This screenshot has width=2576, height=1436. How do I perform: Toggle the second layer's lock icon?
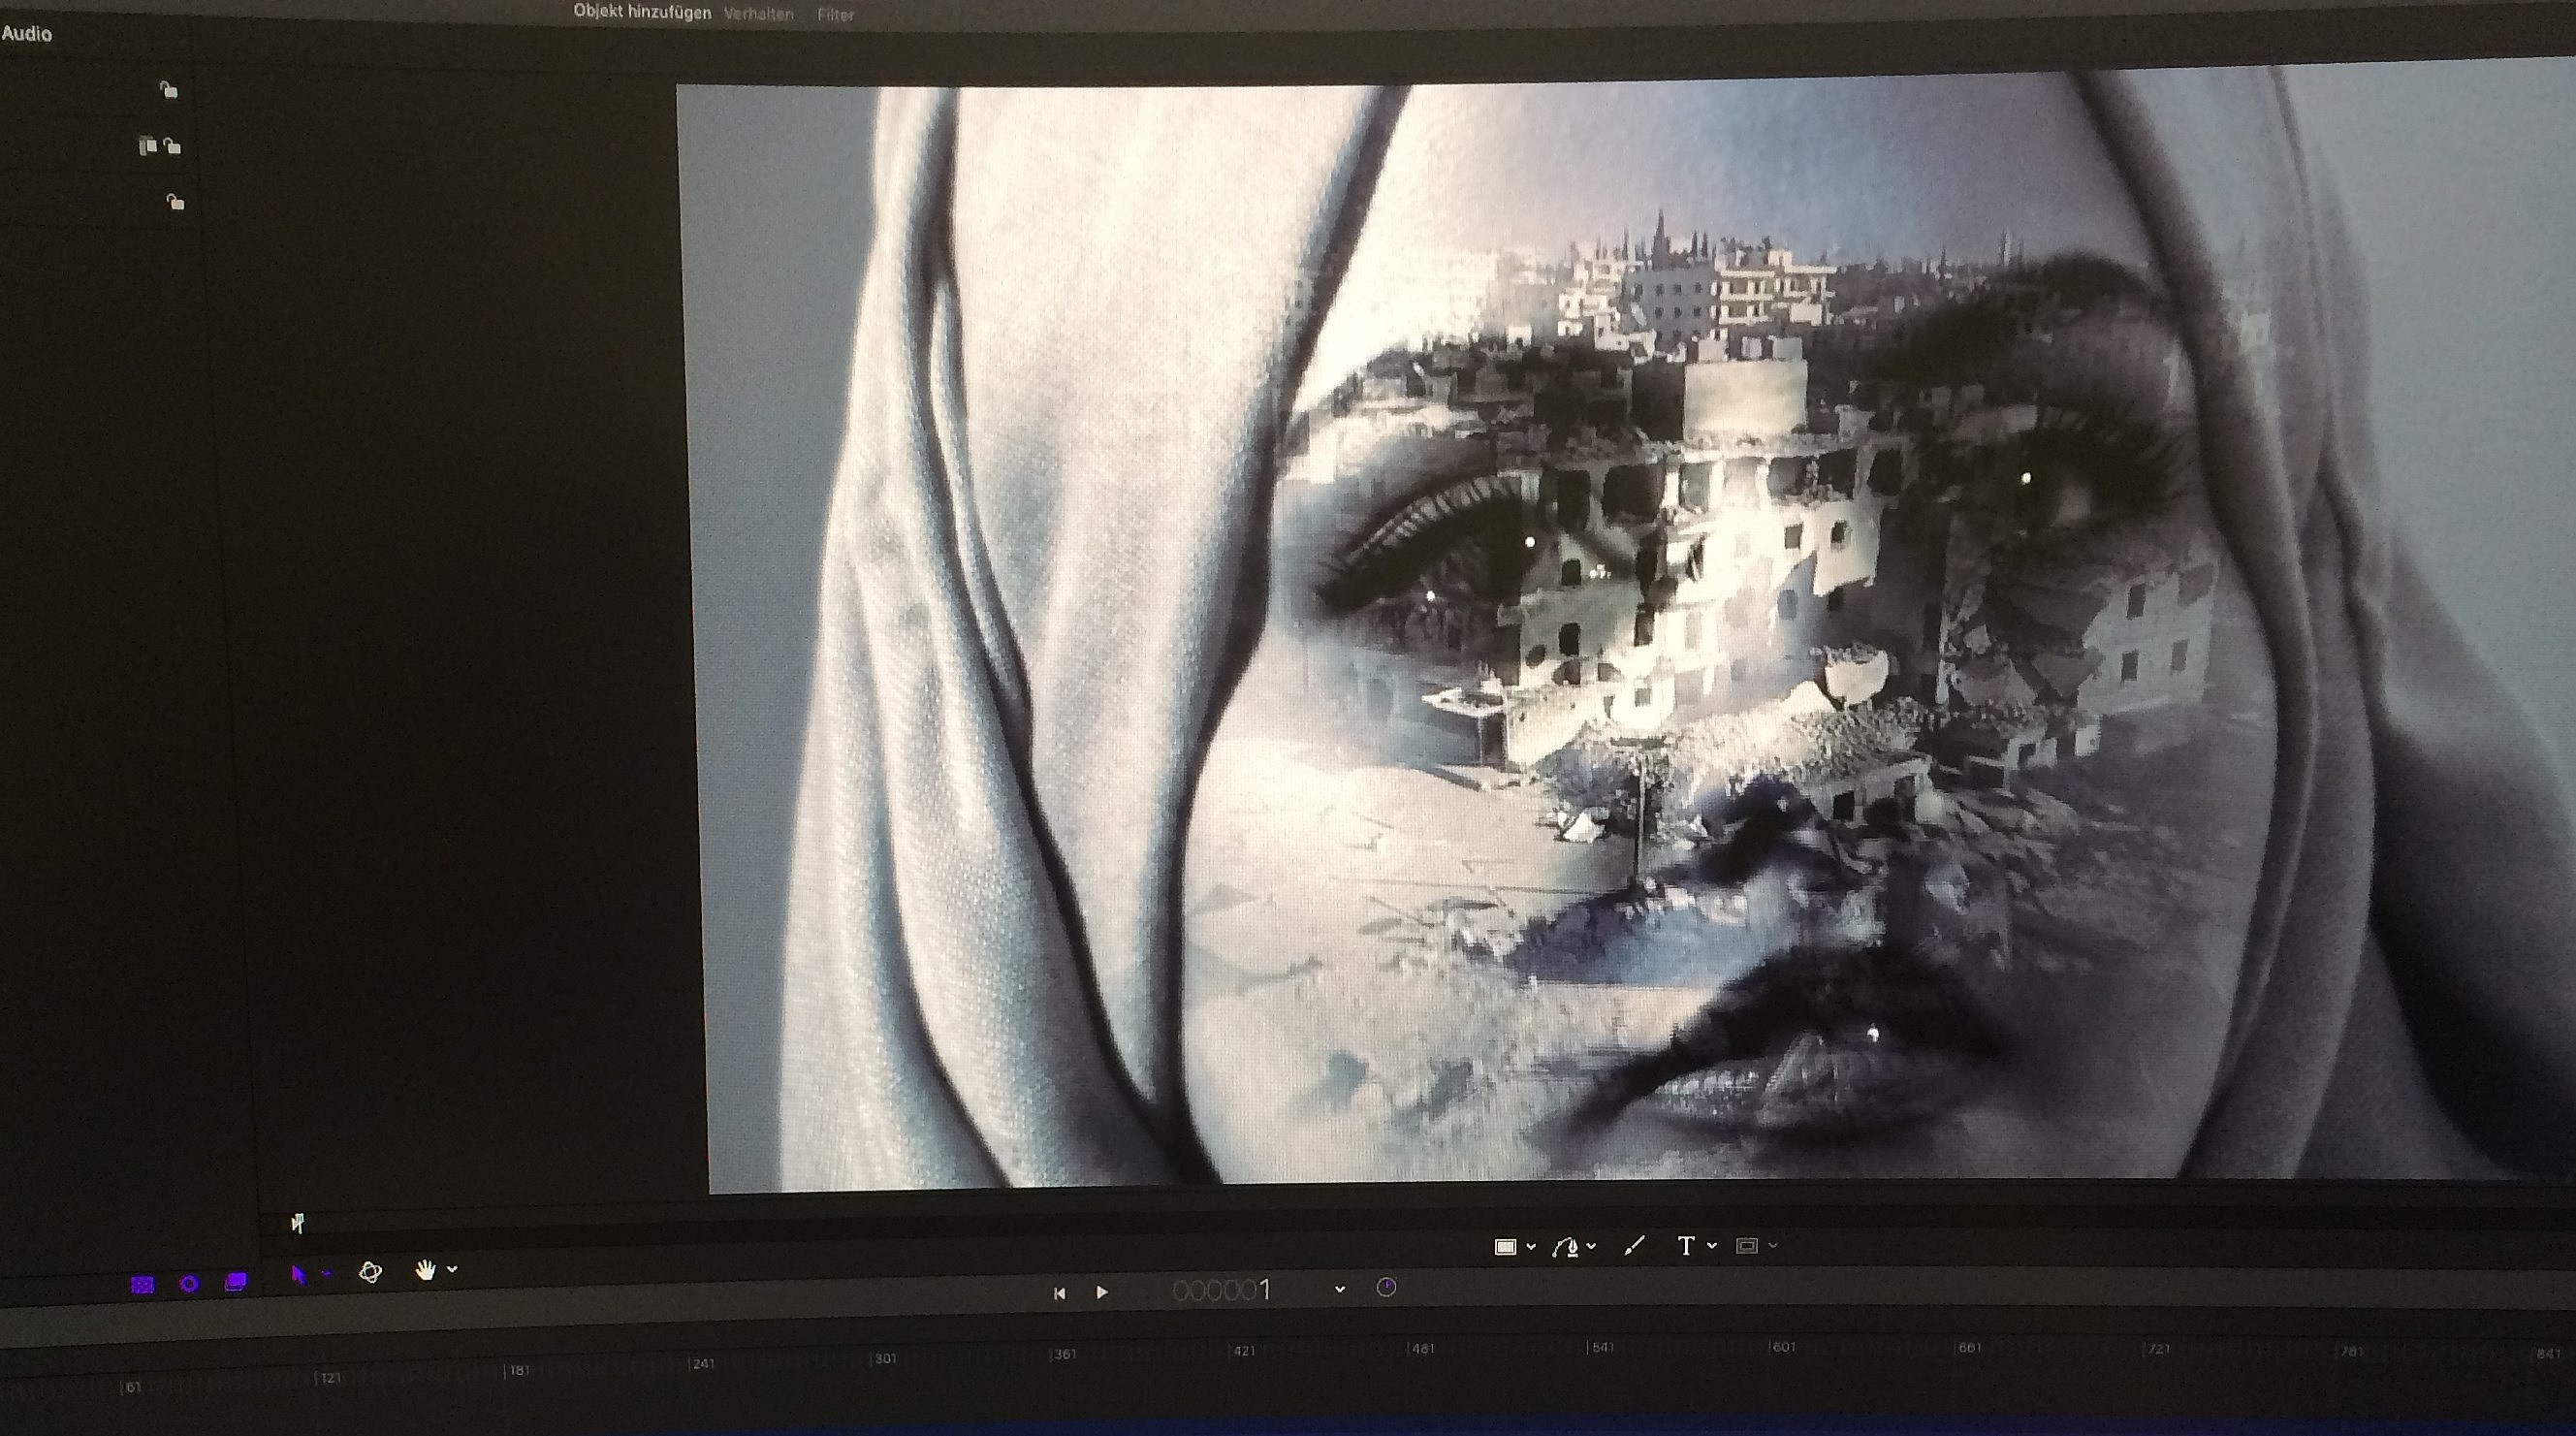(173, 147)
